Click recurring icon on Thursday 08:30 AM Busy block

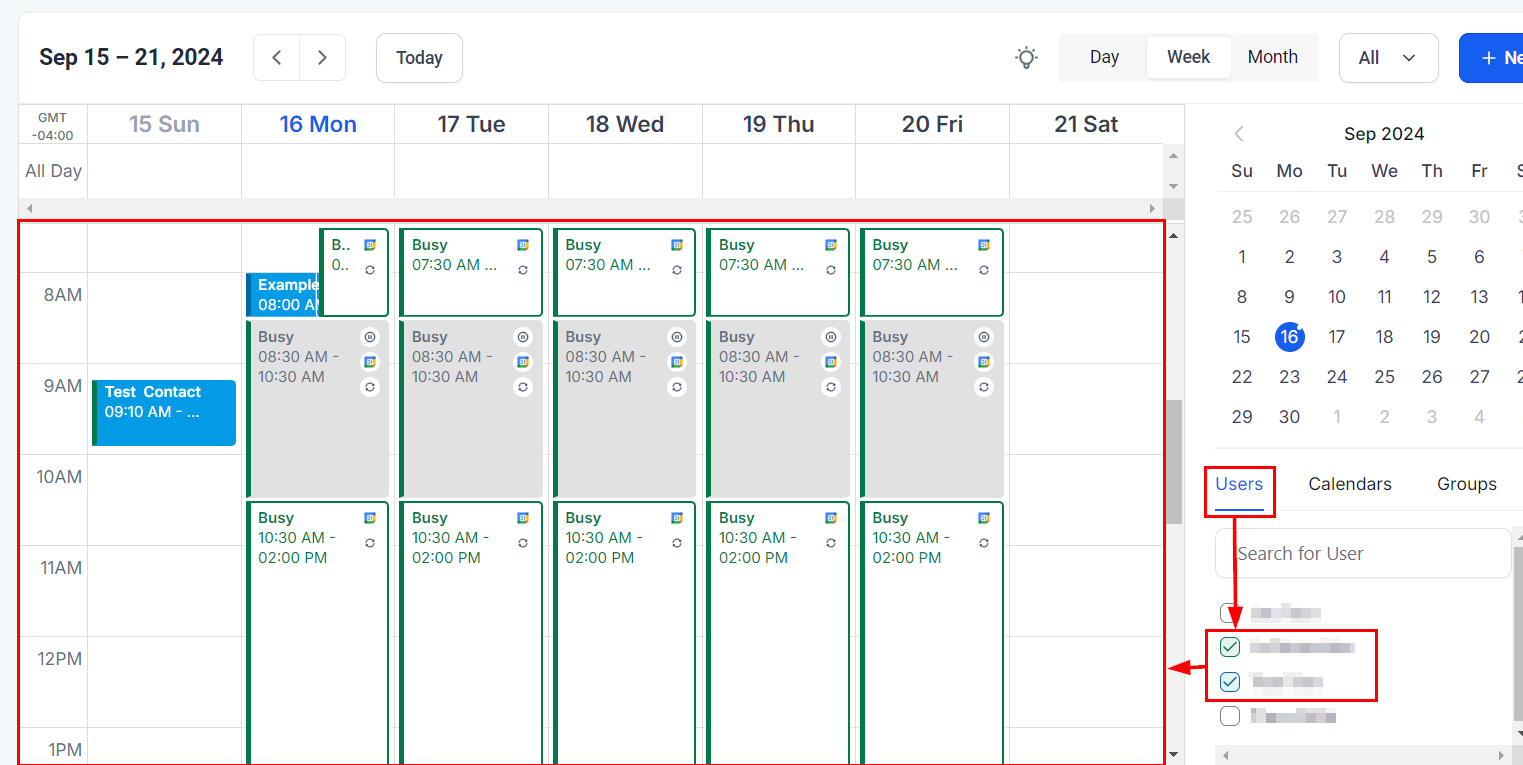[830, 387]
